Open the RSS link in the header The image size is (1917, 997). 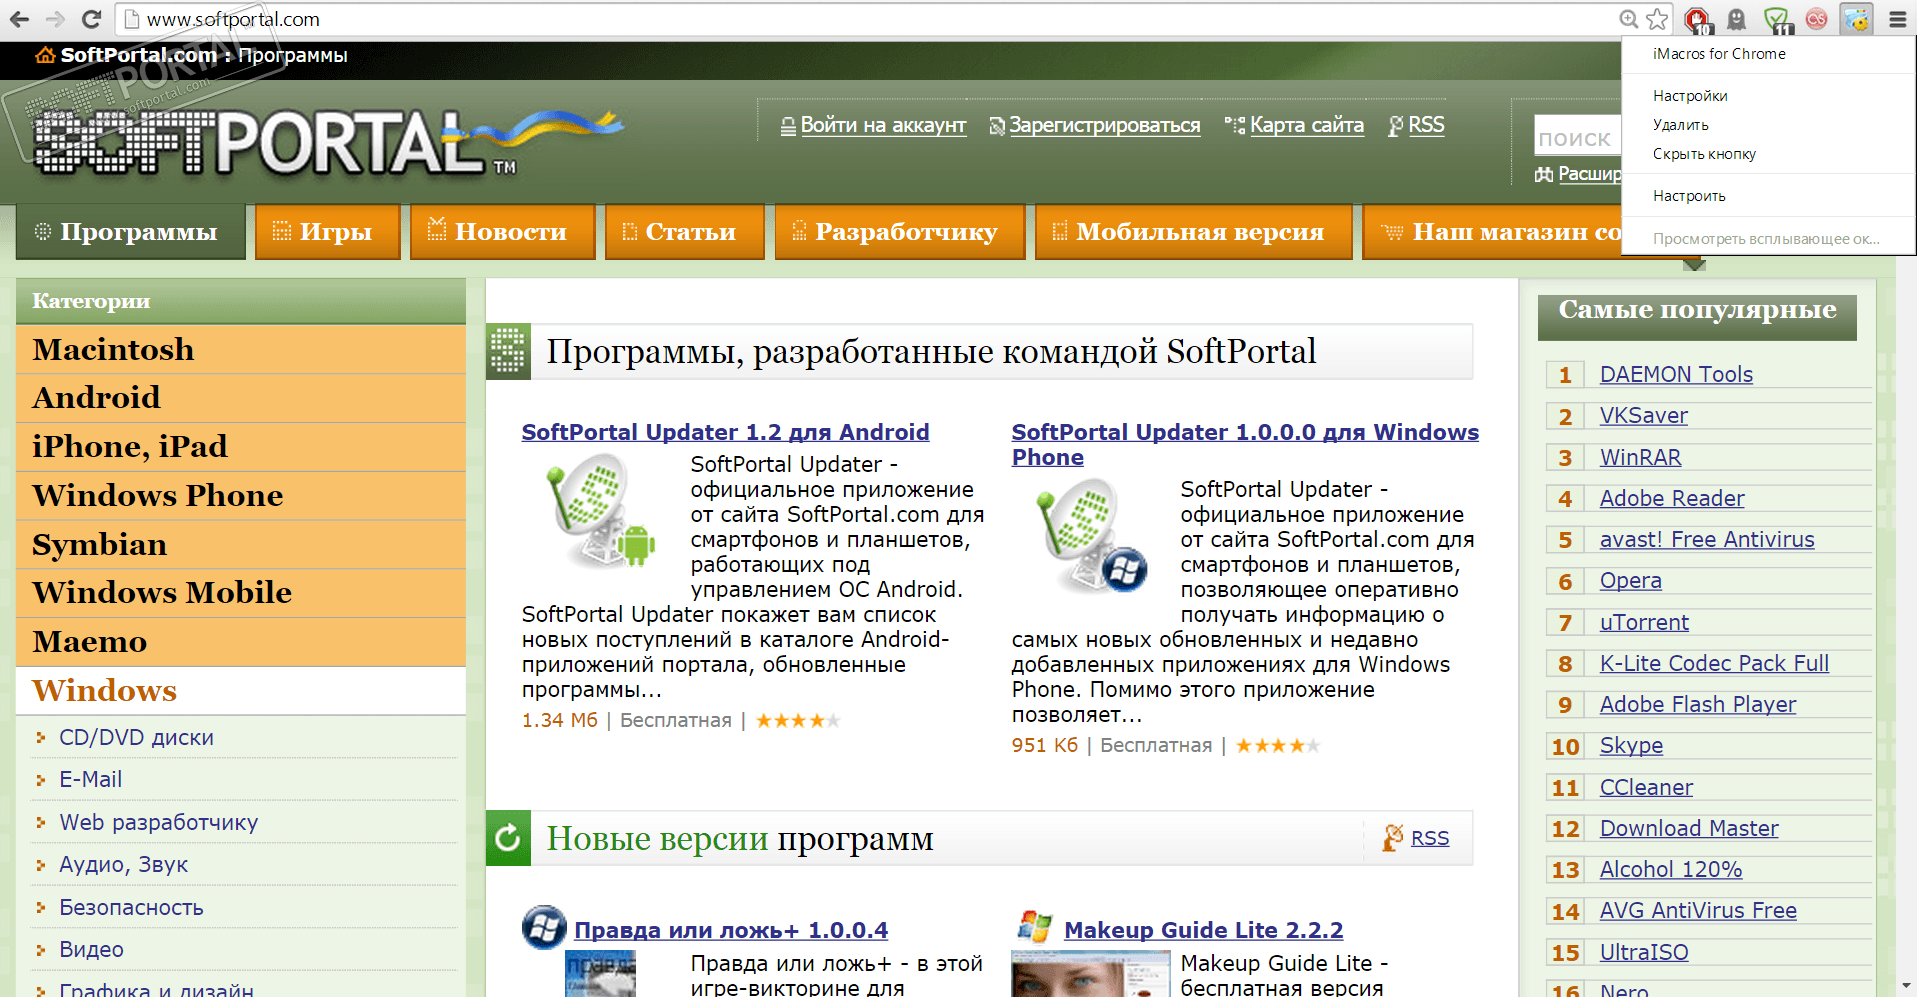pos(1426,125)
